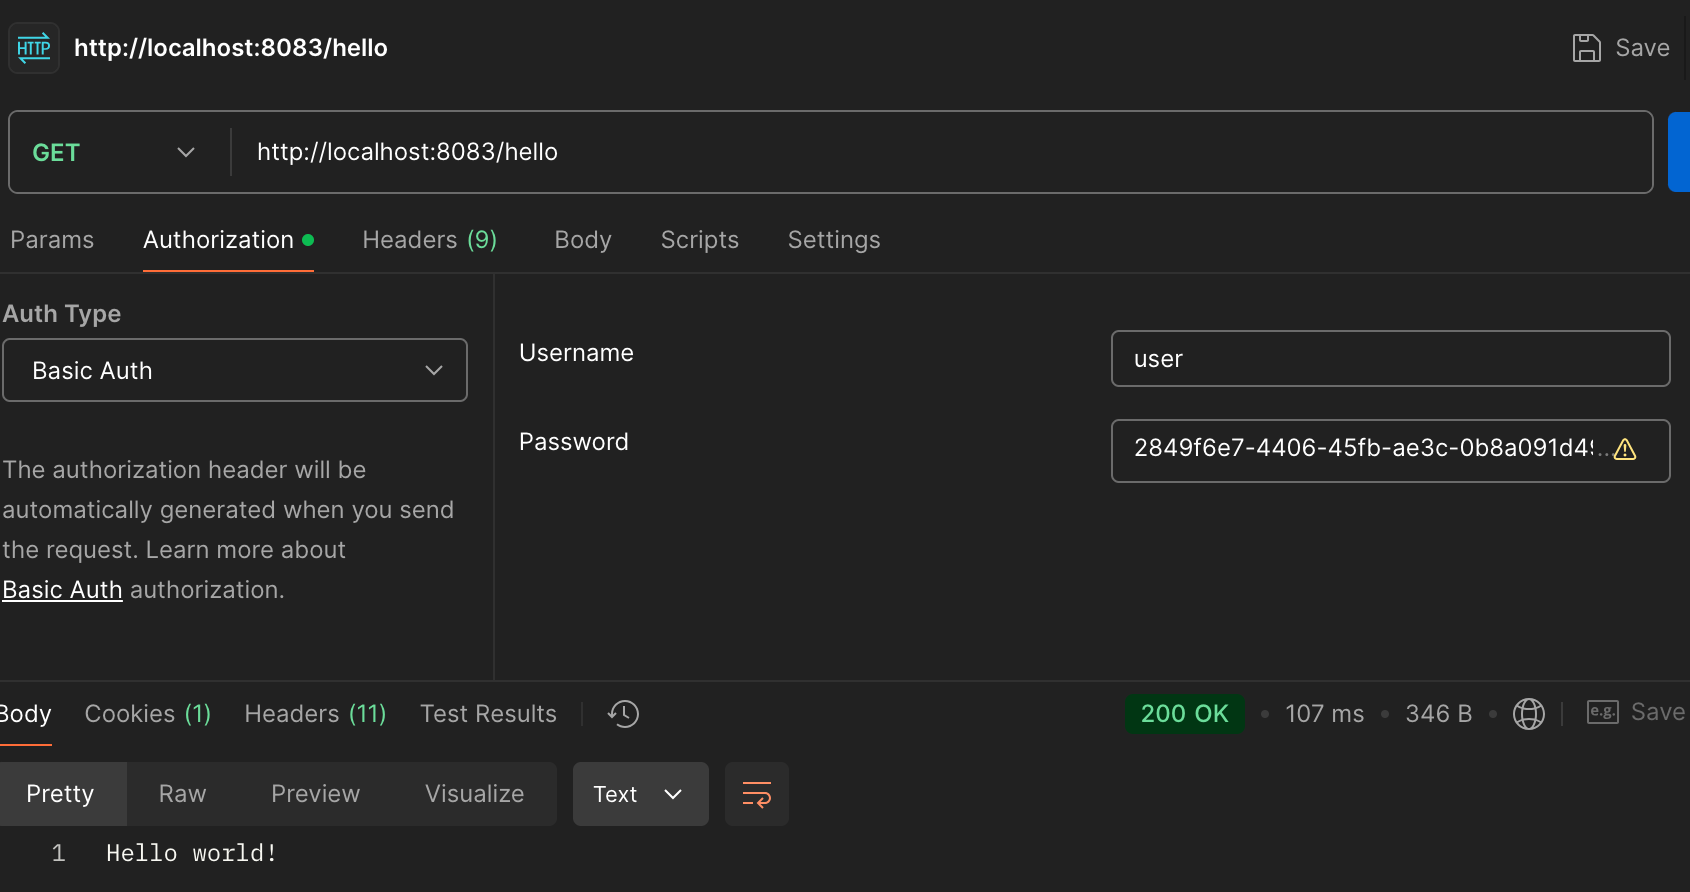Open the response Headers (11) tab
1690x892 pixels.
[315, 714]
